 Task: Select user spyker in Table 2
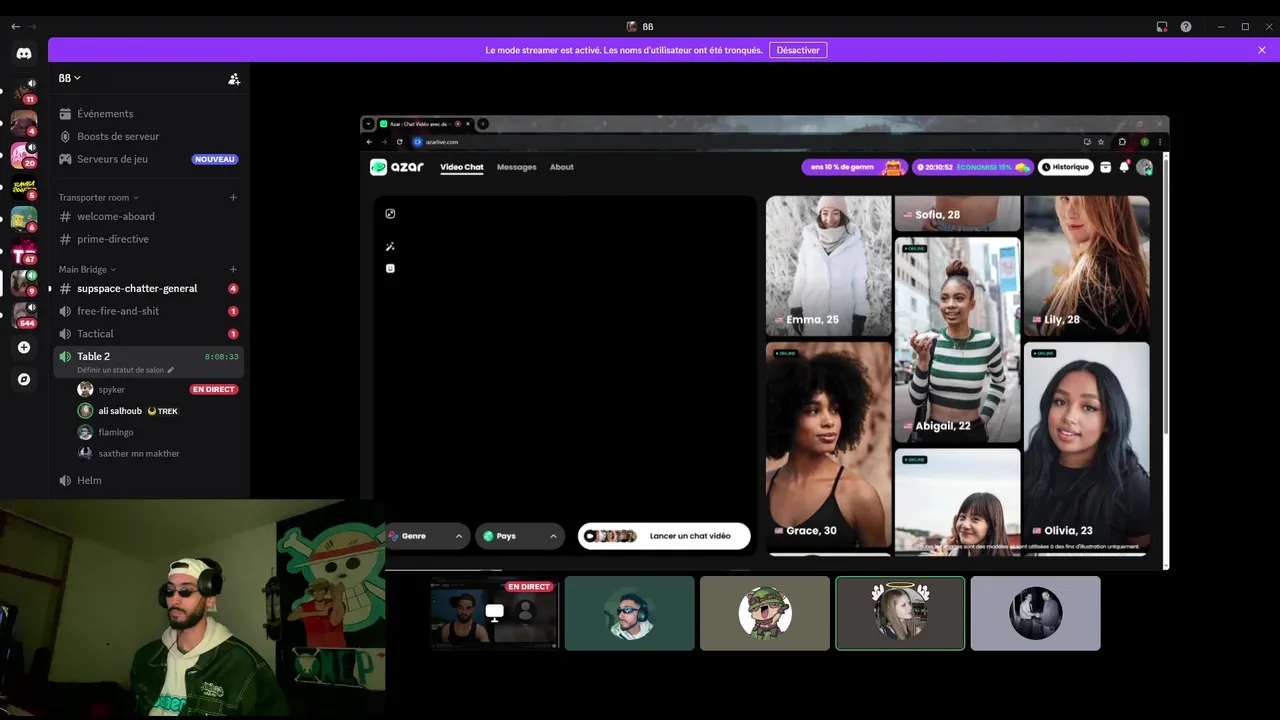point(158,389)
